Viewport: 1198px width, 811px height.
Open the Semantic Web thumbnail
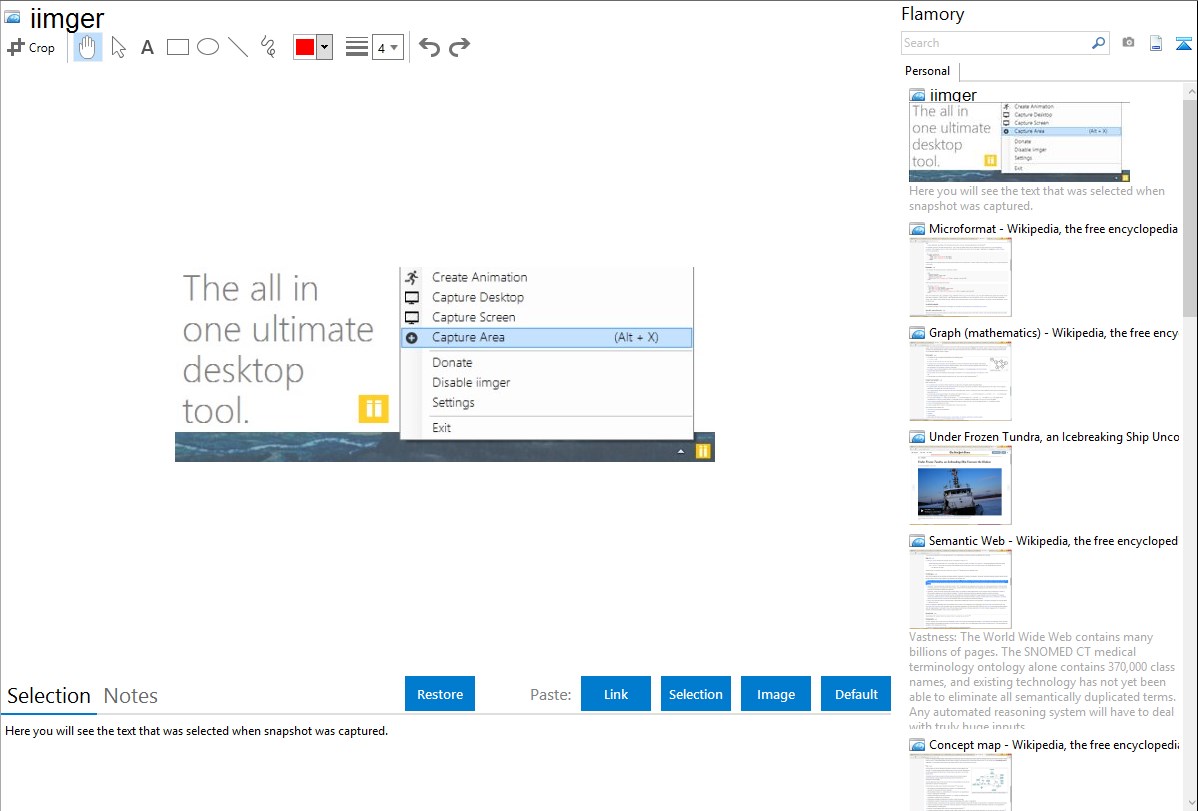point(960,589)
